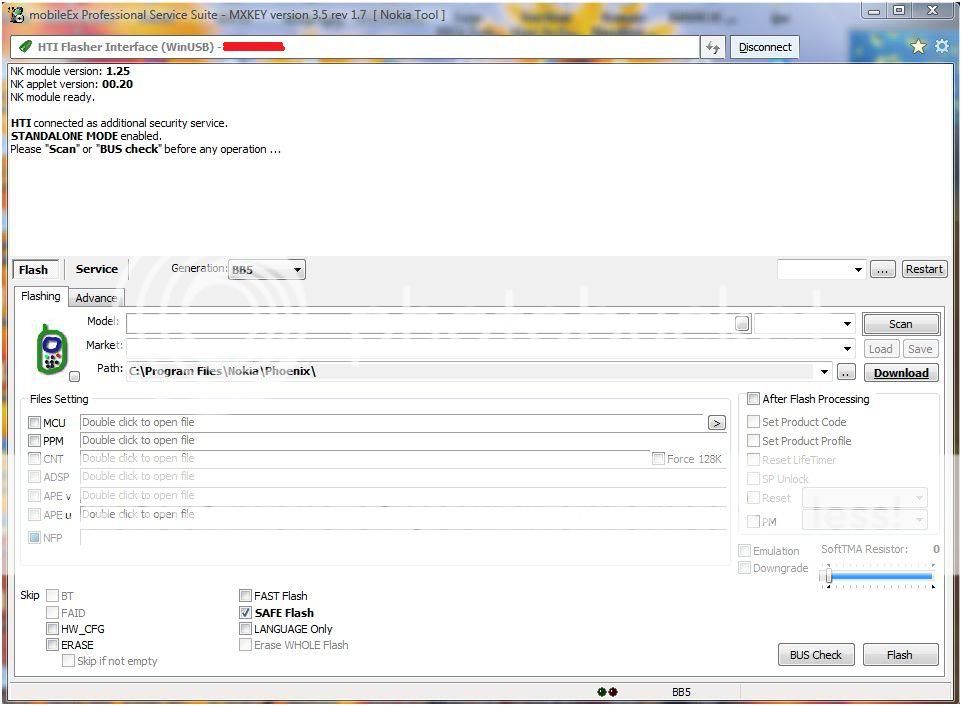
Task: Enable the MCU file checkbox
Action: tap(34, 423)
